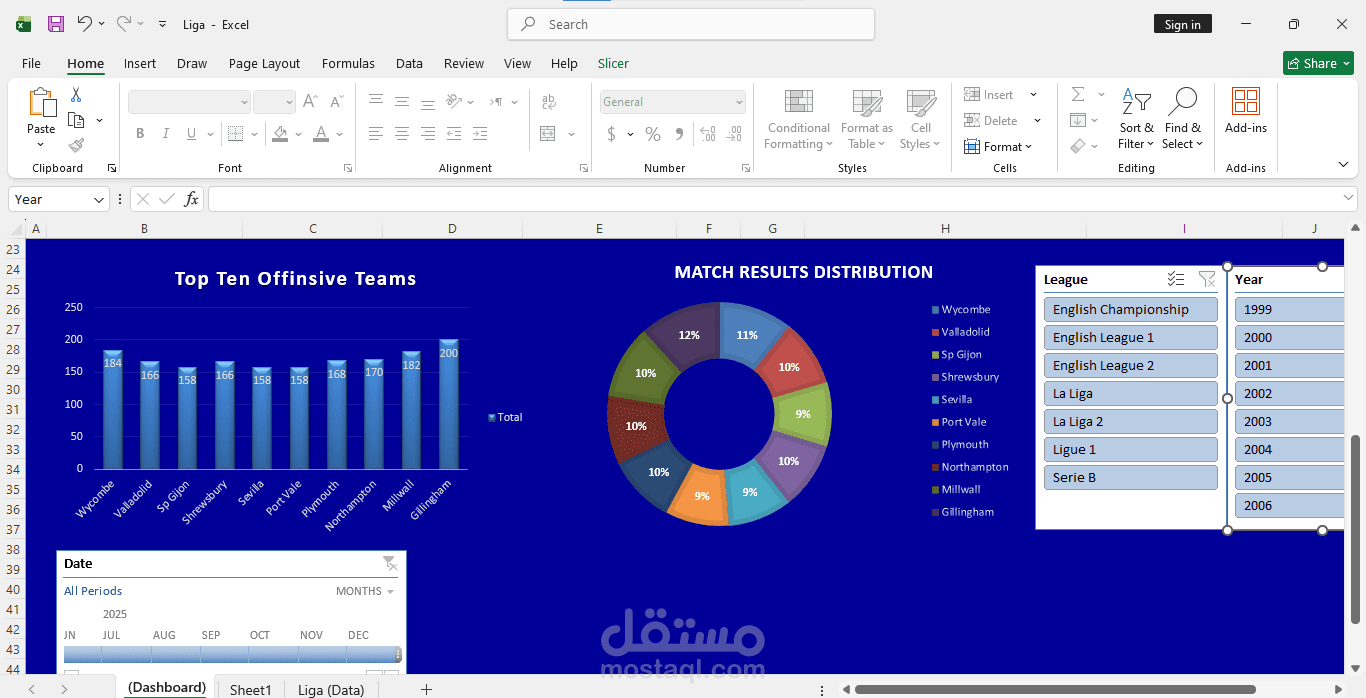Click Decrease Decimal icon
This screenshot has width=1366, height=698.
736,134
